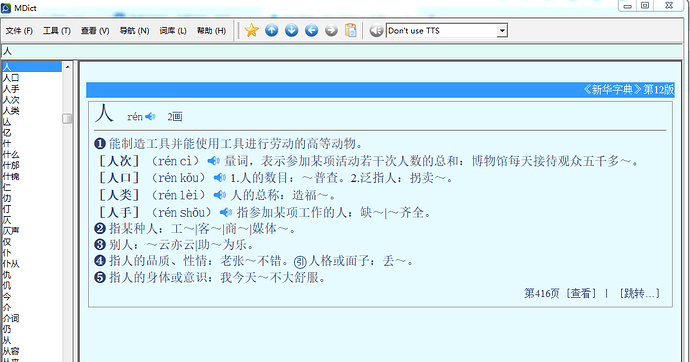Image resolution: width=690 pixels, height=362 pixels.
Task: Click the word list scrollbar up arrow
Action: coord(67,67)
